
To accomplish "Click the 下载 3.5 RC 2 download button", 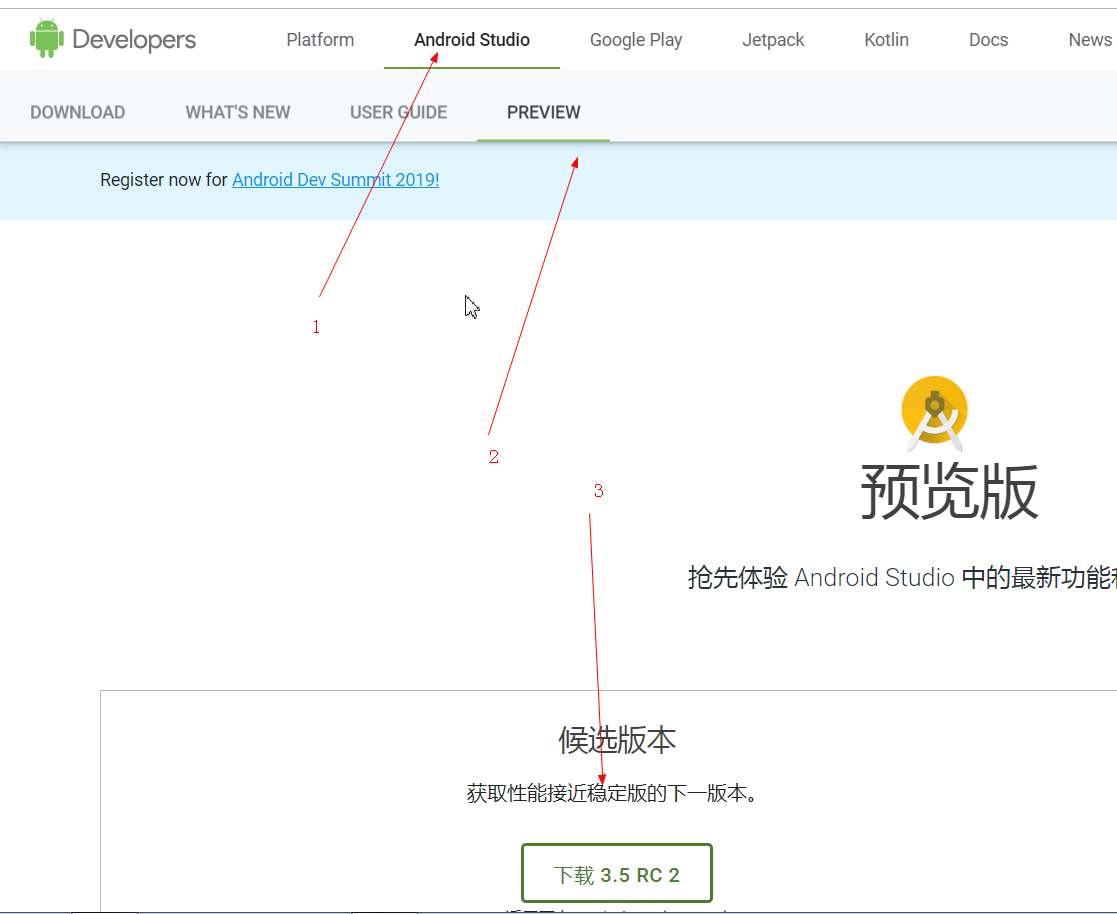I will 617,873.
